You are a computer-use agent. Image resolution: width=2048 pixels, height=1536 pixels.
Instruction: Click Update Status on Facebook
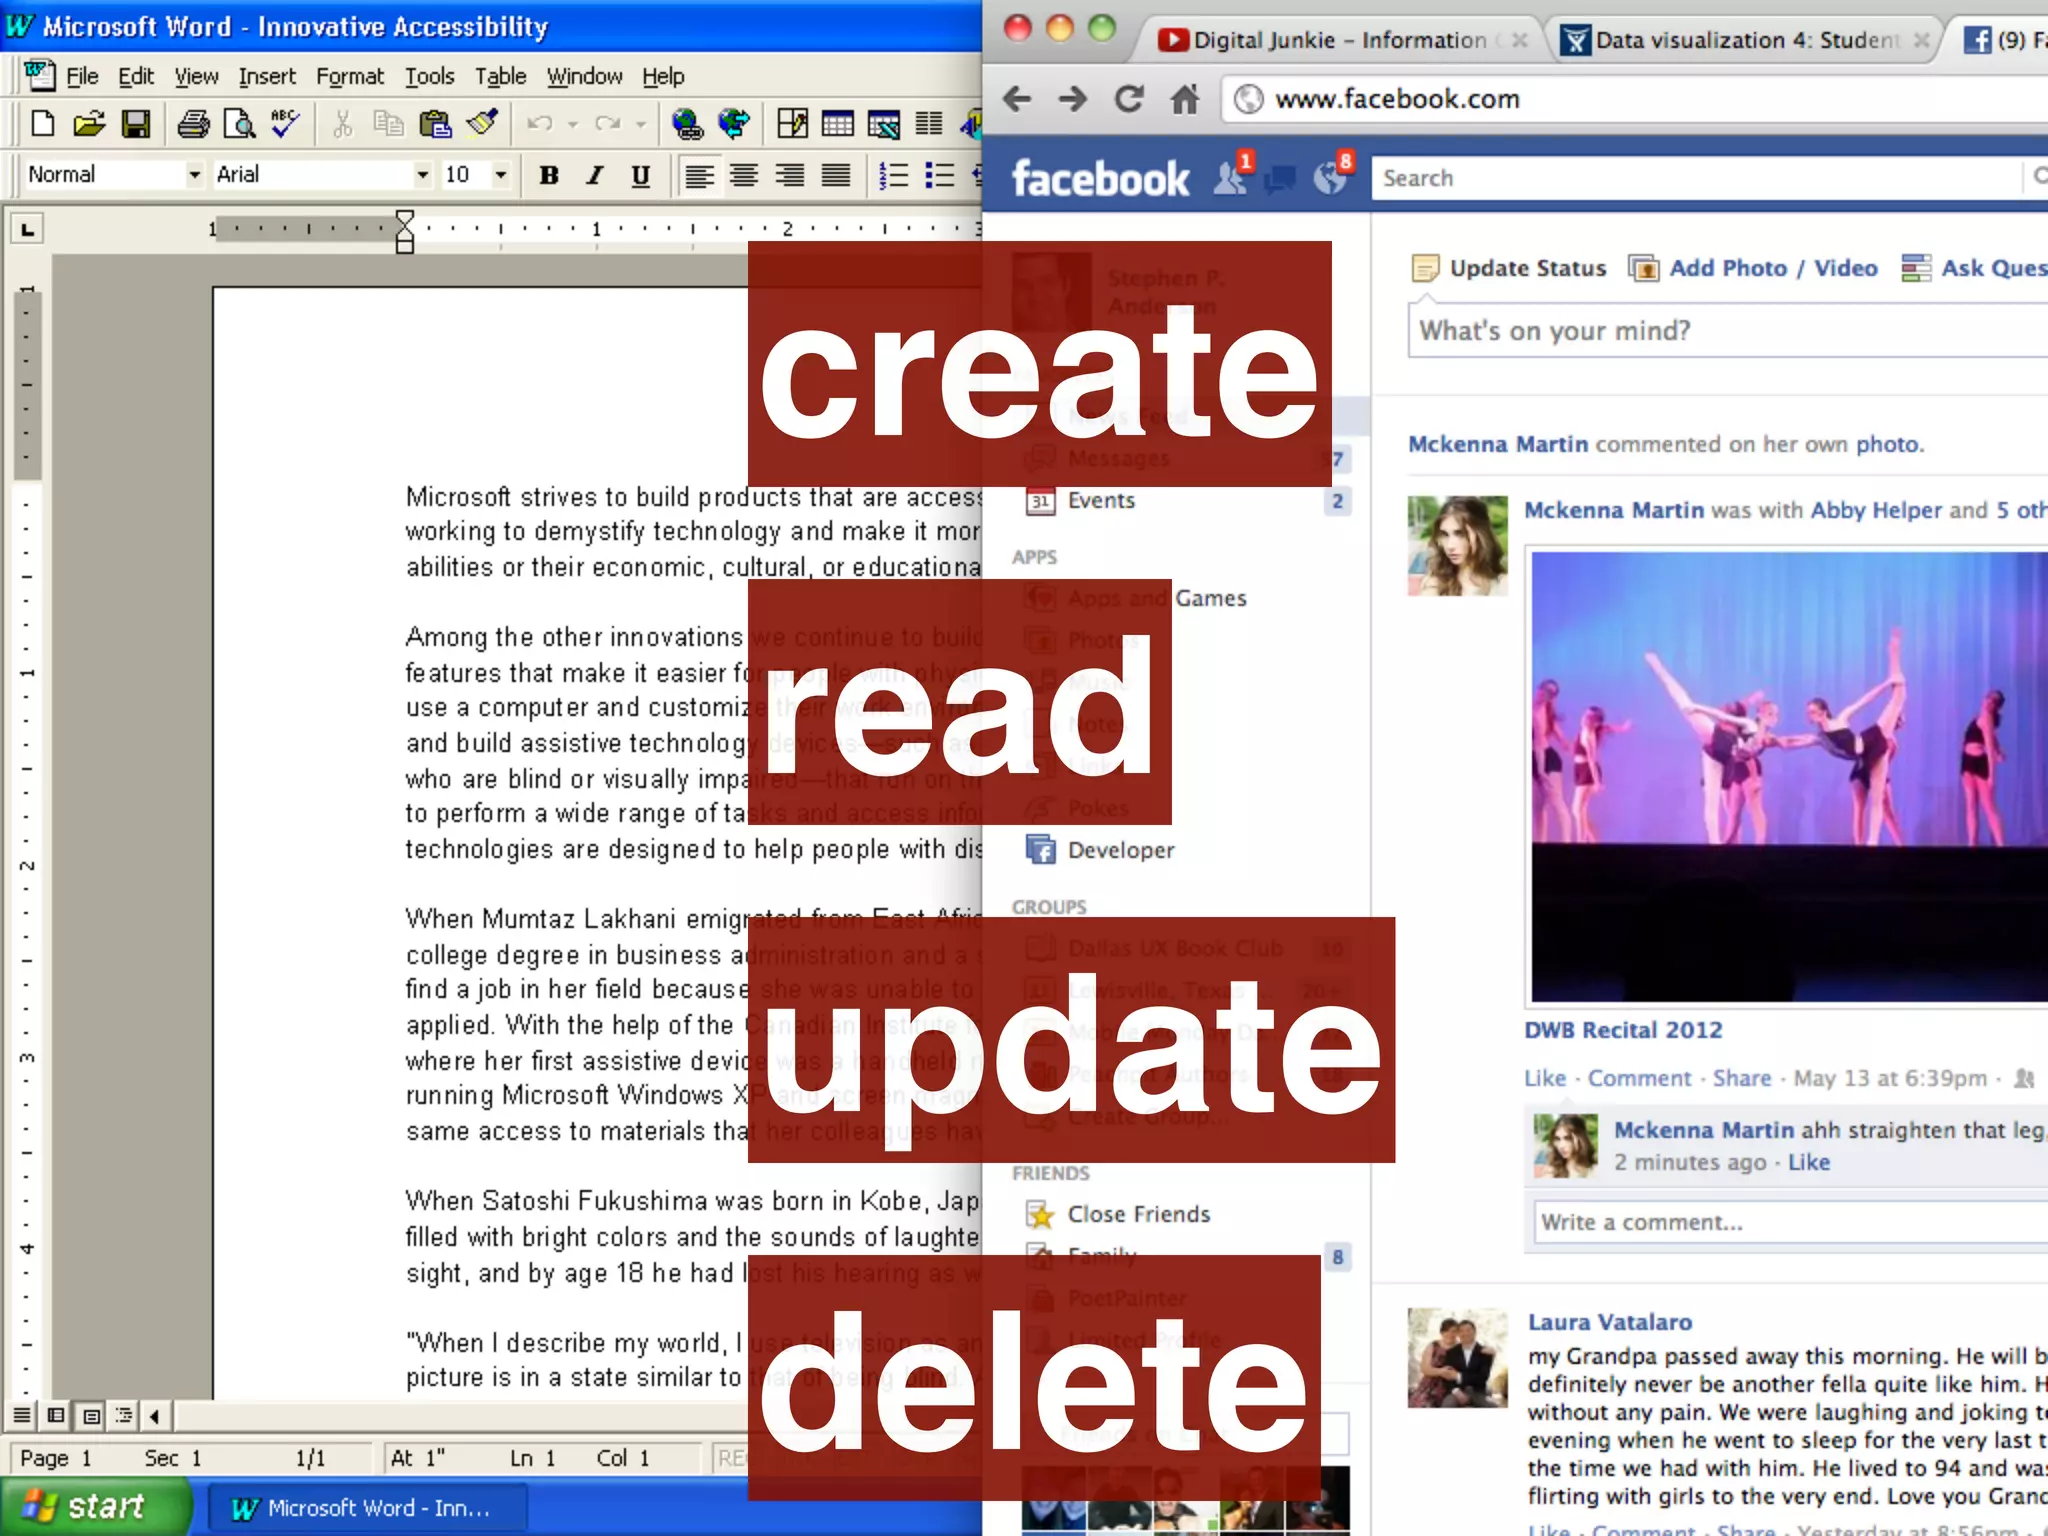1509,268
